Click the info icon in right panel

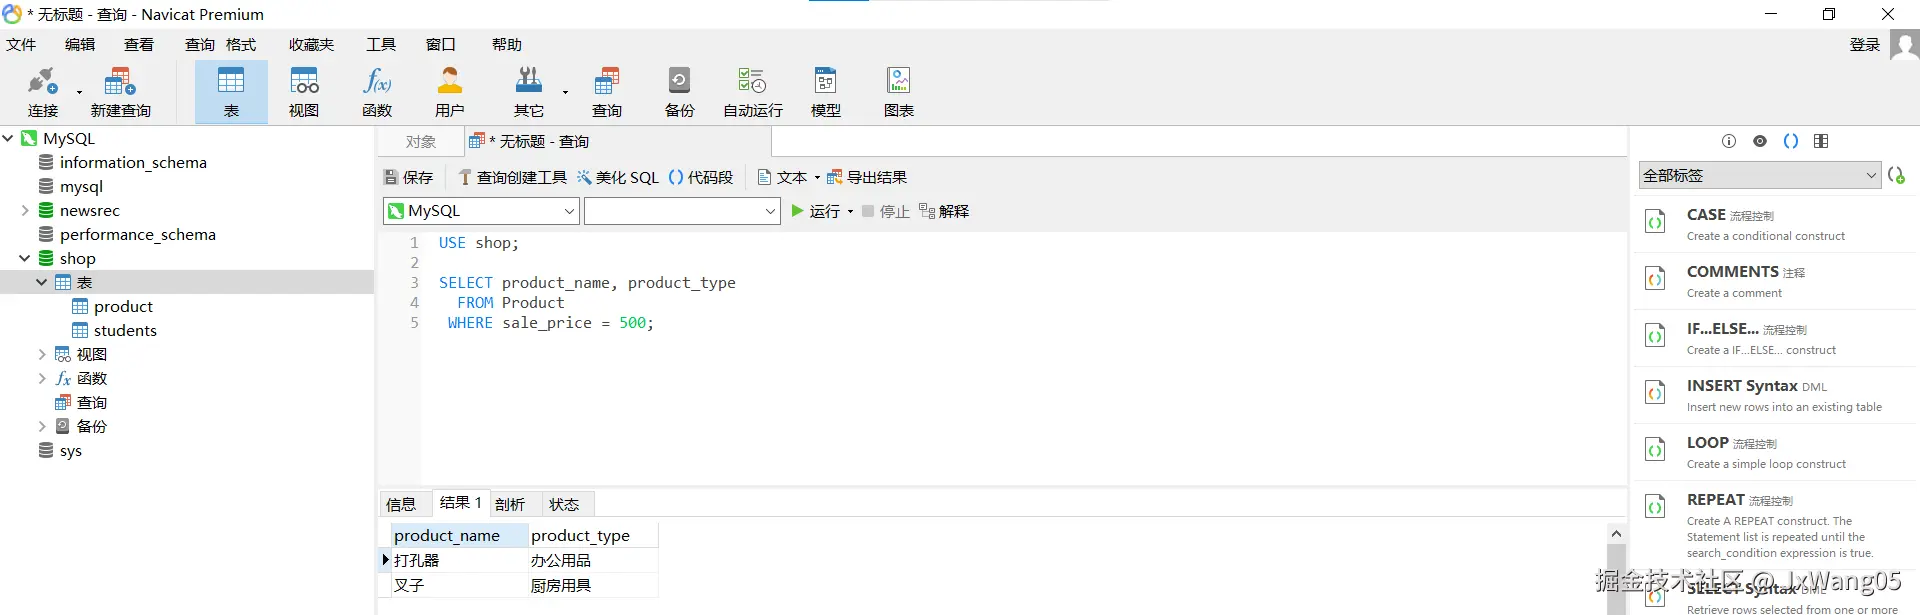[x=1729, y=141]
